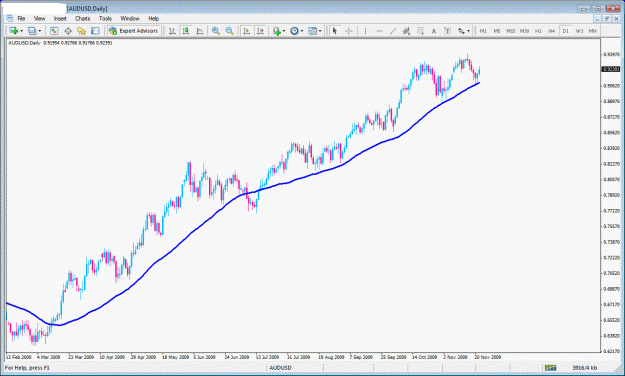The width and height of the screenshot is (625, 376).
Task: Select the D1 daily timeframe
Action: [565, 31]
